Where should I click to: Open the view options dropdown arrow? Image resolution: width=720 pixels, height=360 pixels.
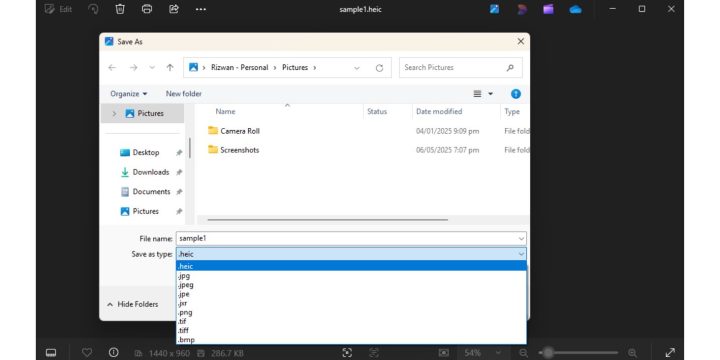tap(490, 94)
